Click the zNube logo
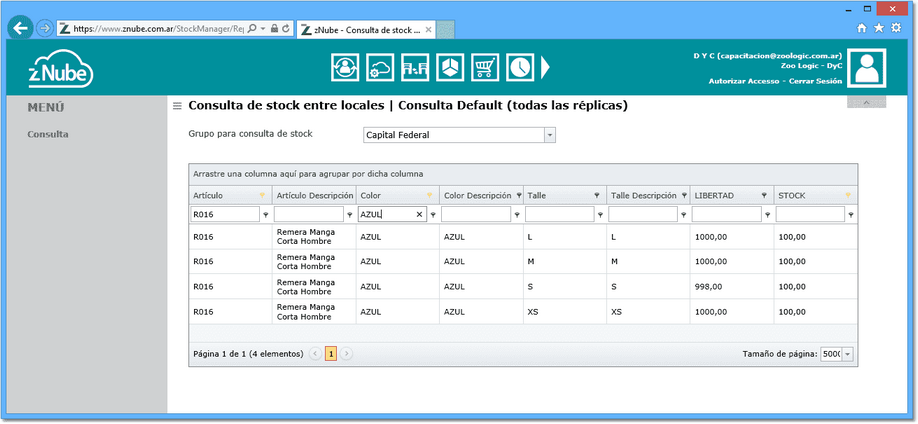The height and width of the screenshot is (424, 918). pyautogui.click(x=61, y=69)
